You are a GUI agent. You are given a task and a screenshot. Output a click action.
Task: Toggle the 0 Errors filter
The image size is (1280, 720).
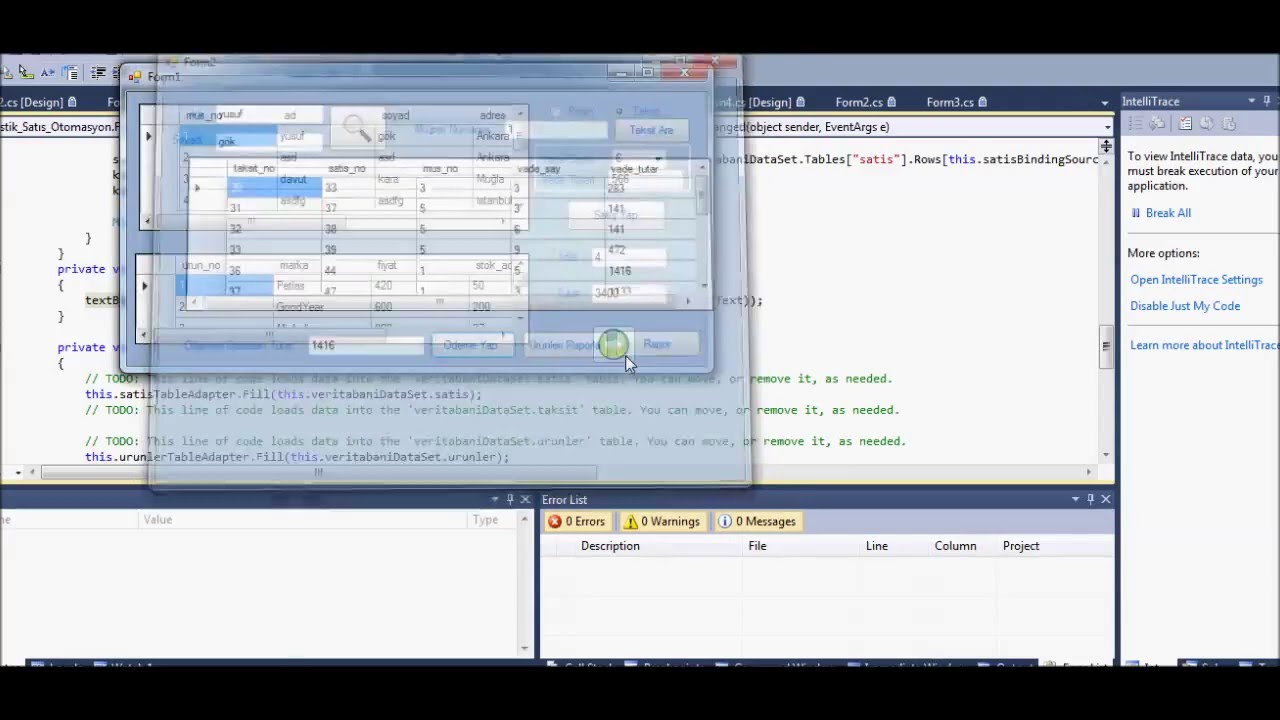tap(576, 521)
